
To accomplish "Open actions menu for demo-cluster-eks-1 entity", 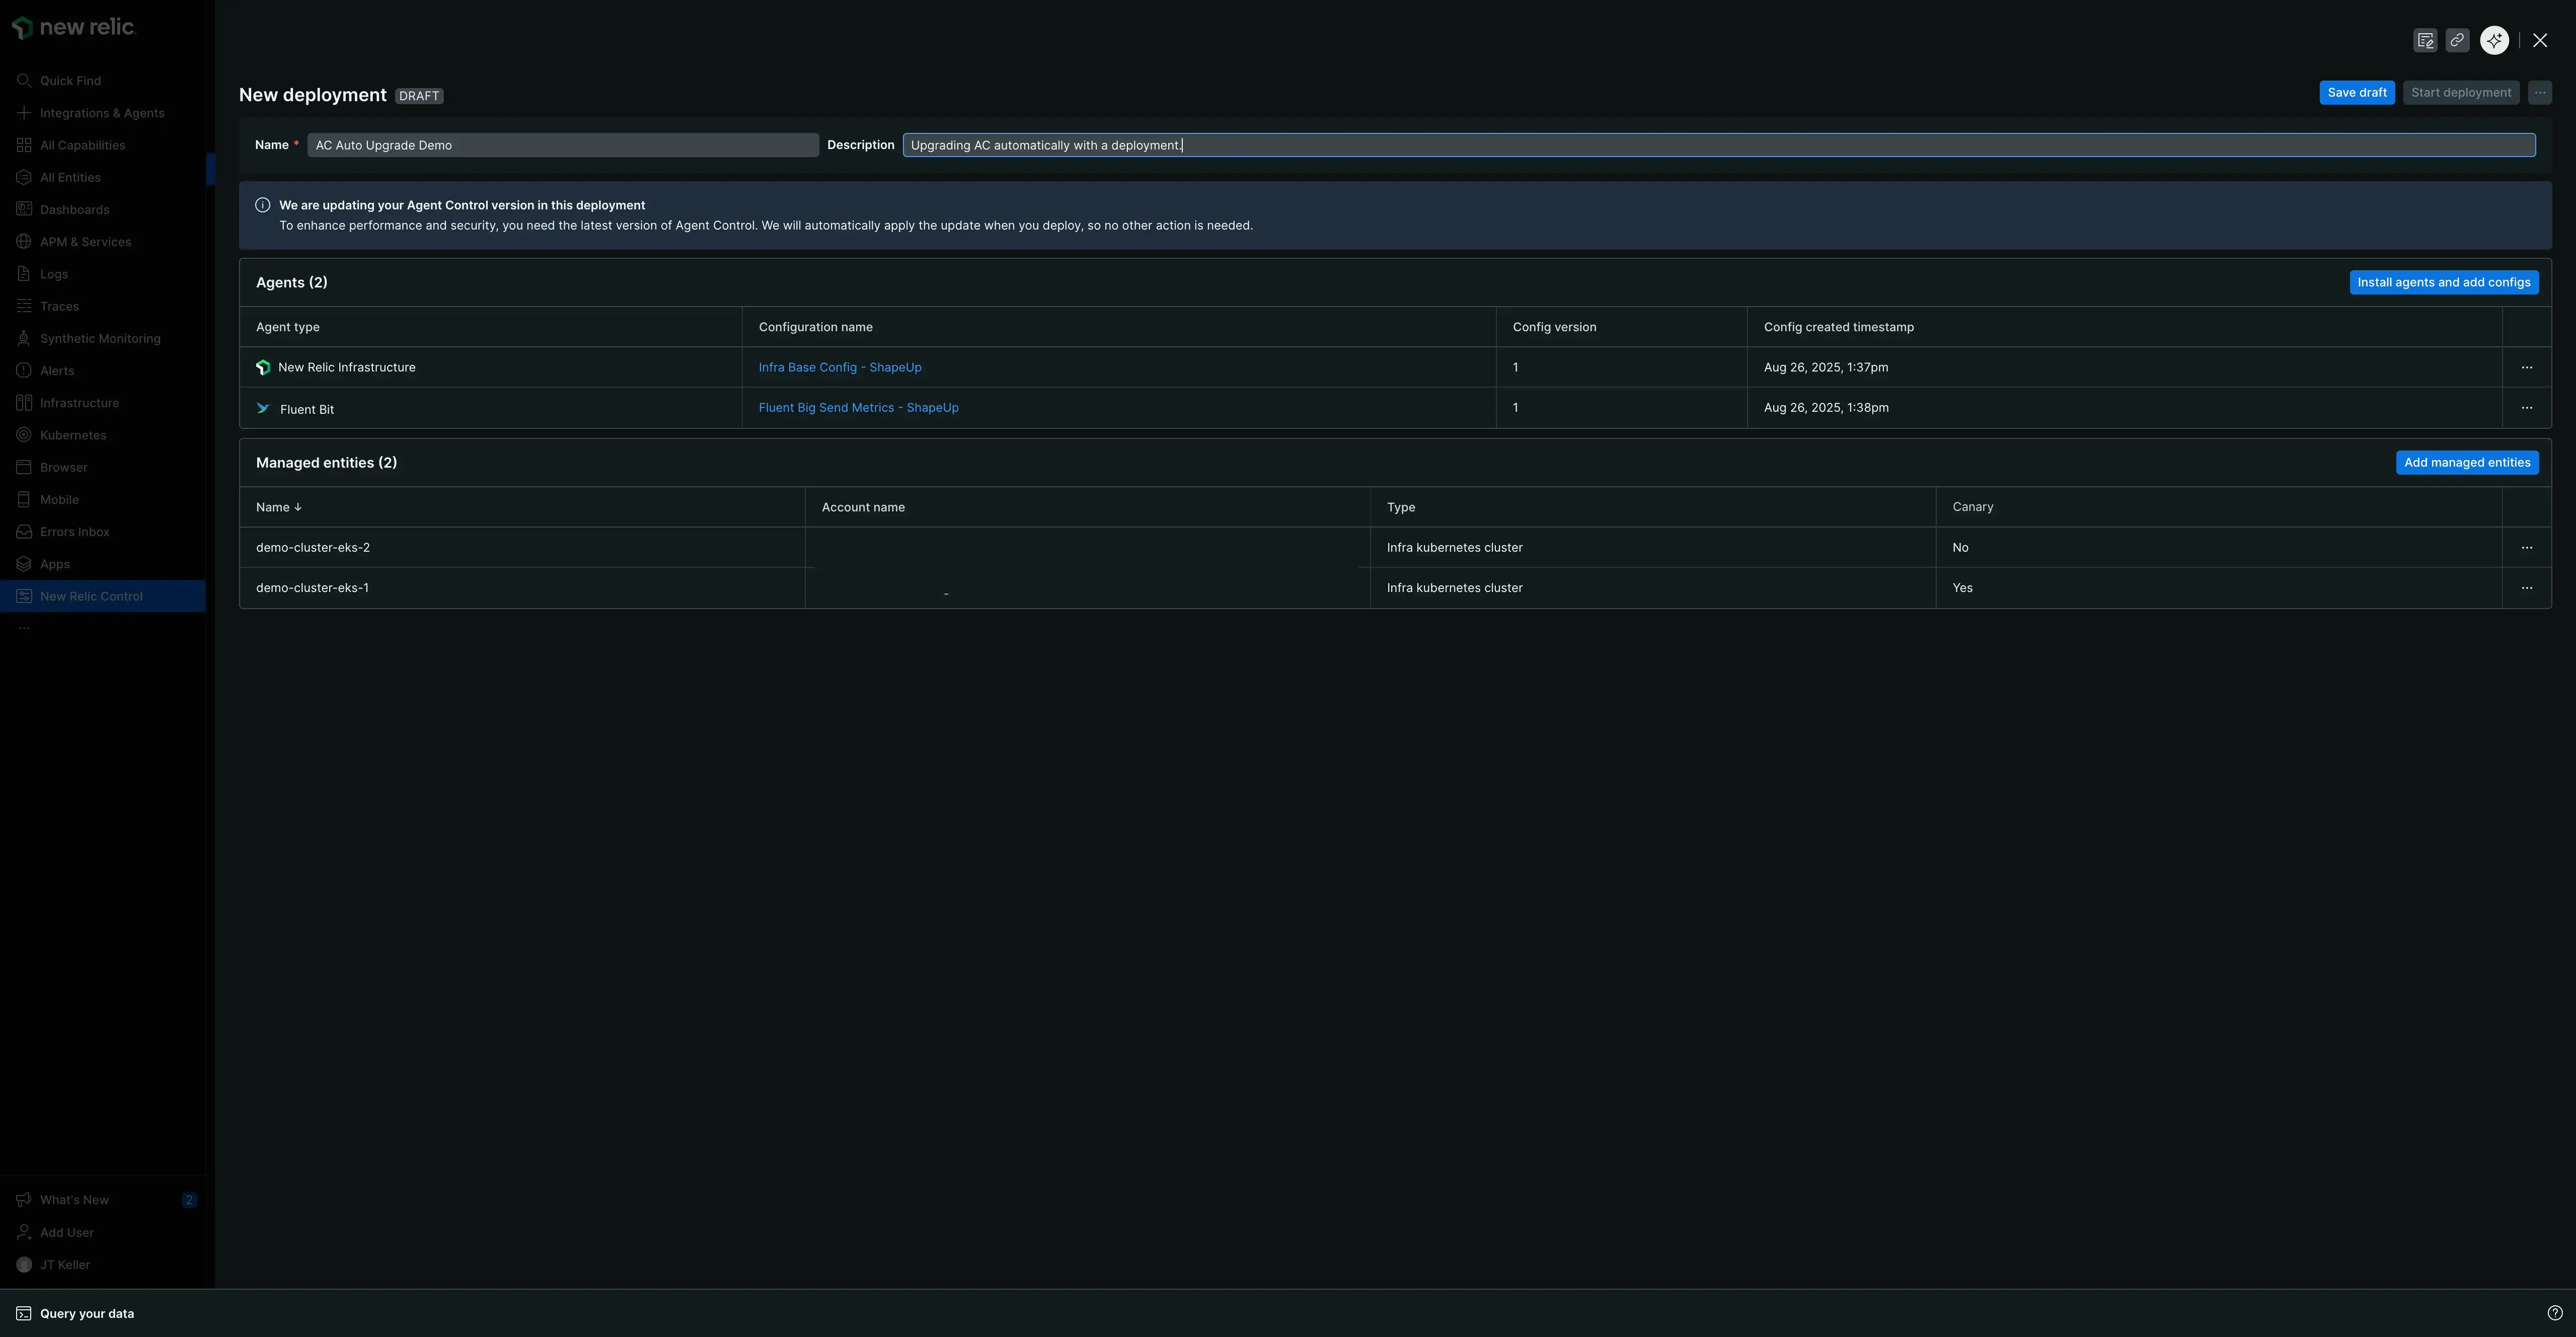I will [2527, 588].
